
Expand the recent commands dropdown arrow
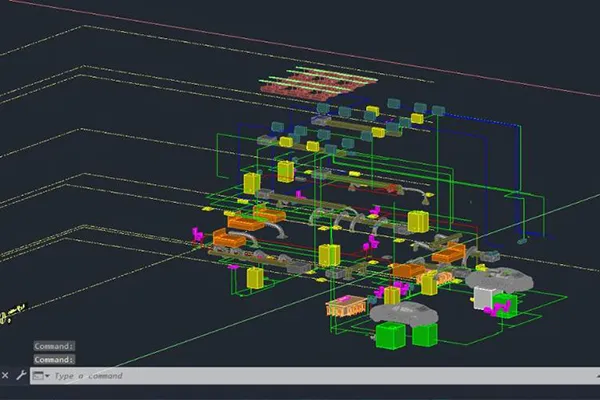click(47, 376)
